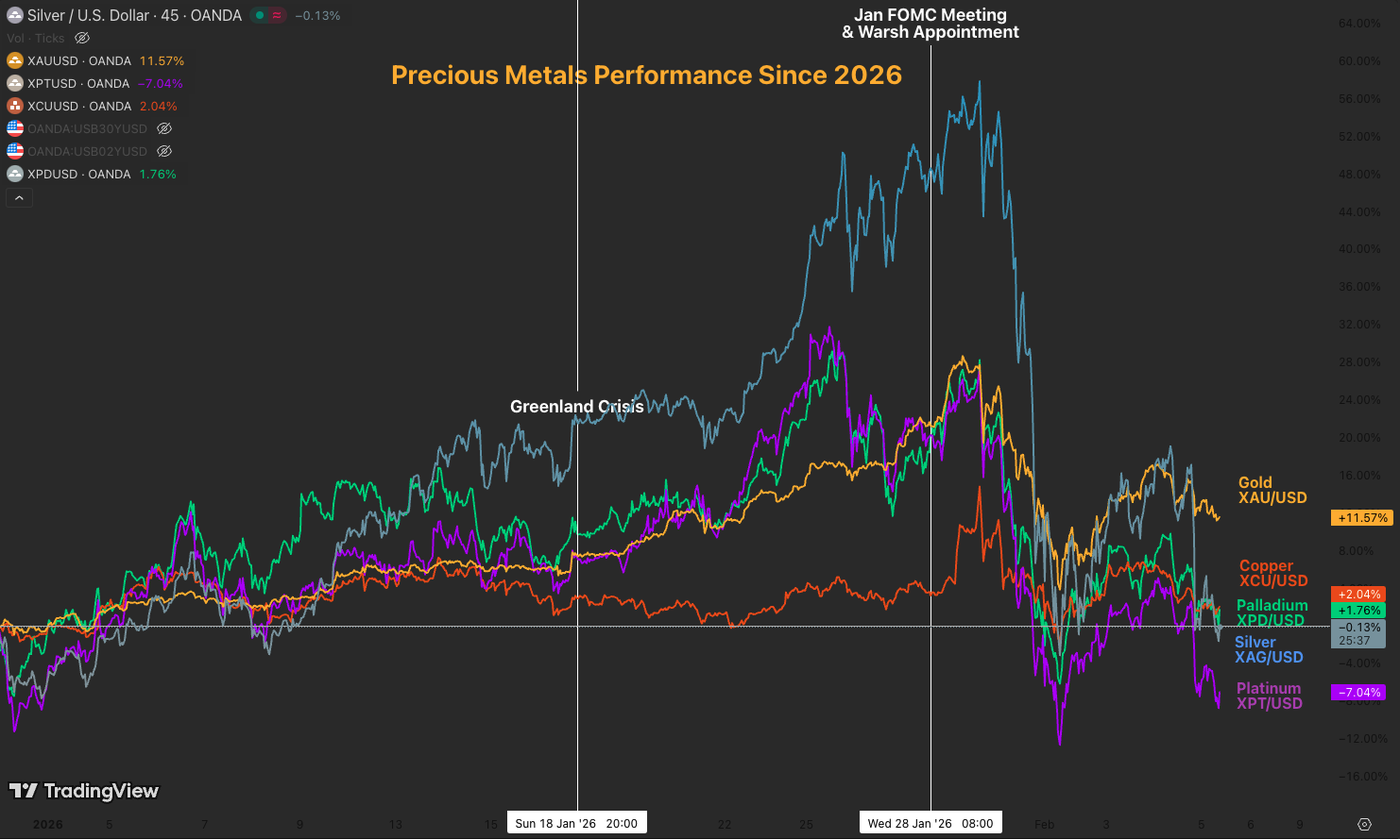1400x839 pixels.
Task: Select the XPDUSD palladium symbol icon
Action: point(13,173)
